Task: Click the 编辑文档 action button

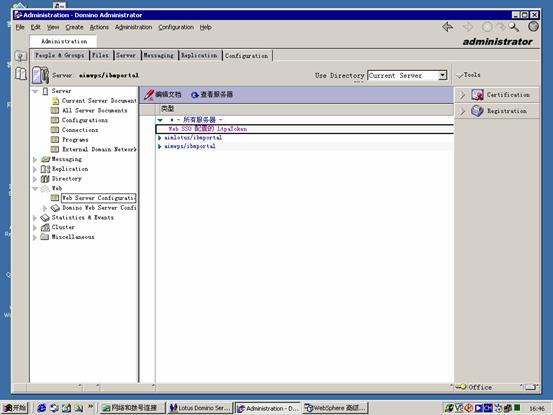Action: click(x=163, y=94)
